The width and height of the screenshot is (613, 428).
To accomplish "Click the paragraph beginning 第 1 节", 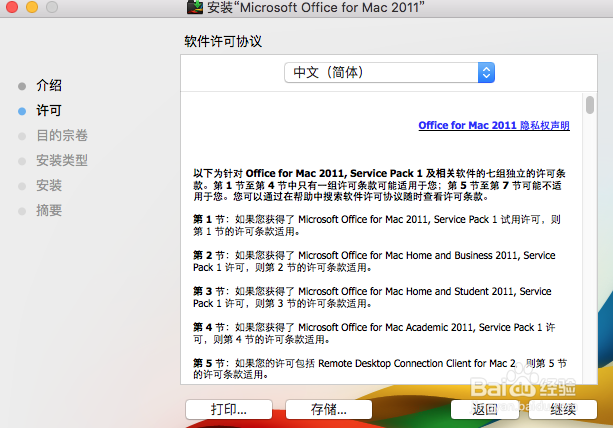I will pyautogui.click(x=377, y=226).
